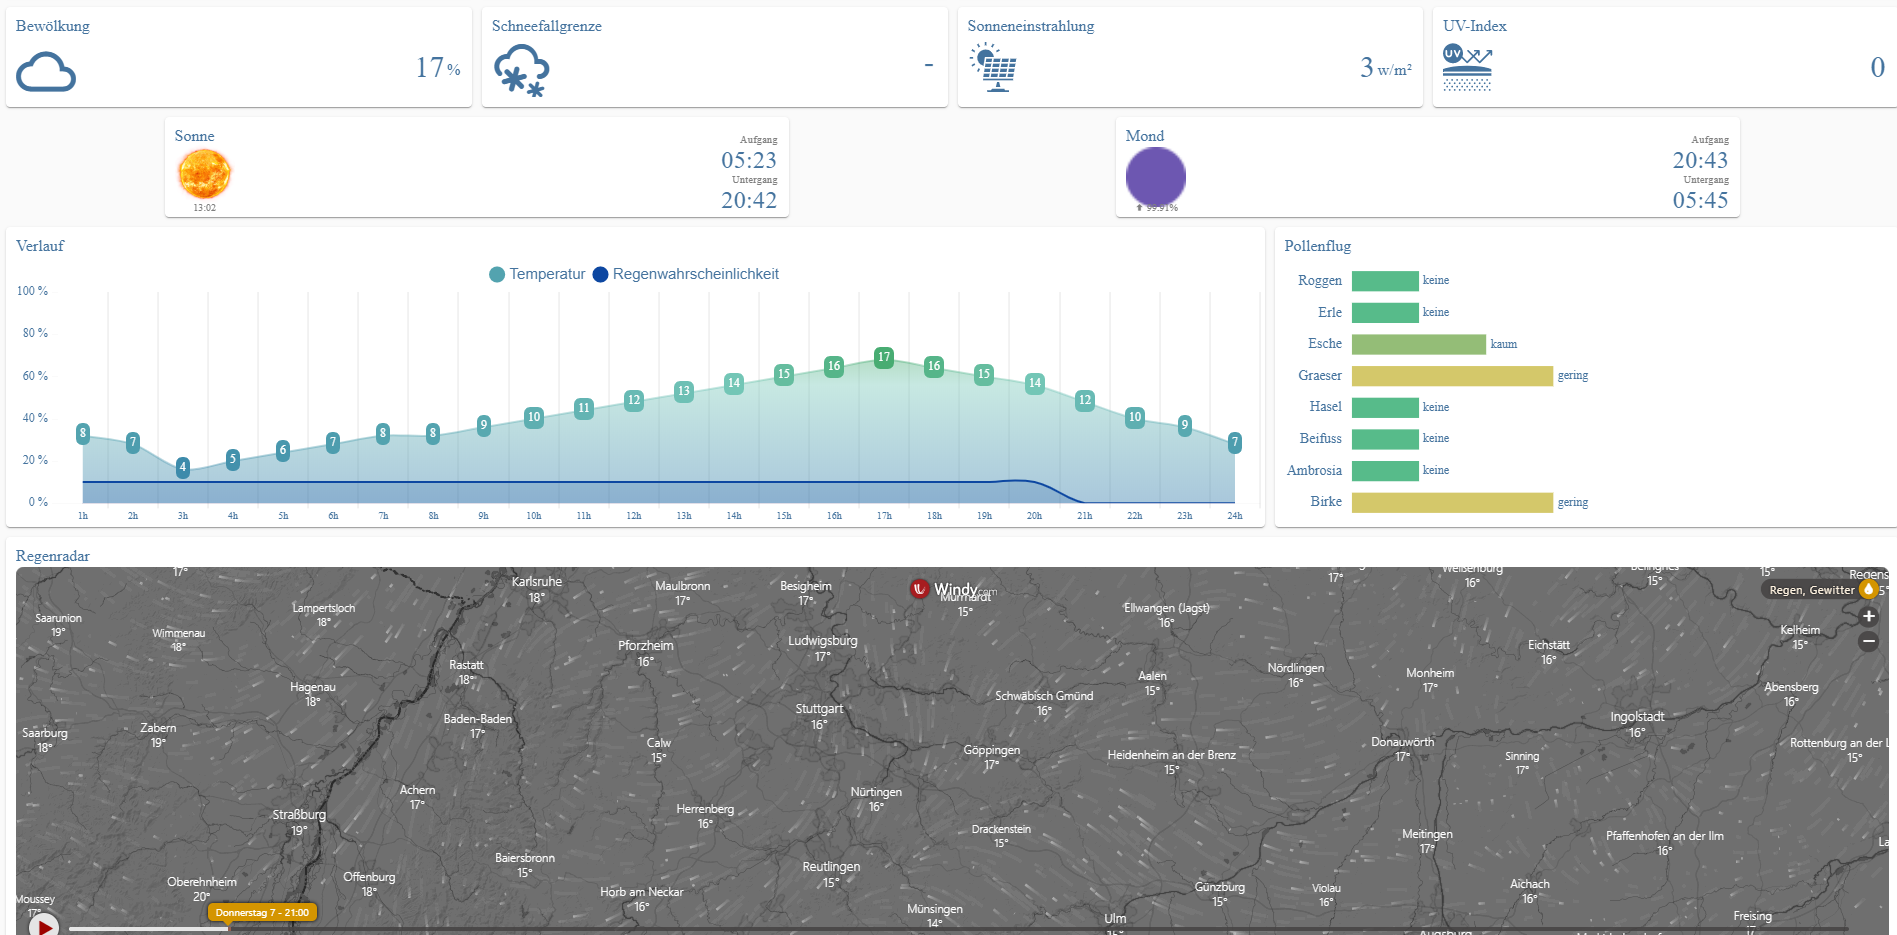
Task: Click the Birke pollen bar
Action: pos(1452,502)
